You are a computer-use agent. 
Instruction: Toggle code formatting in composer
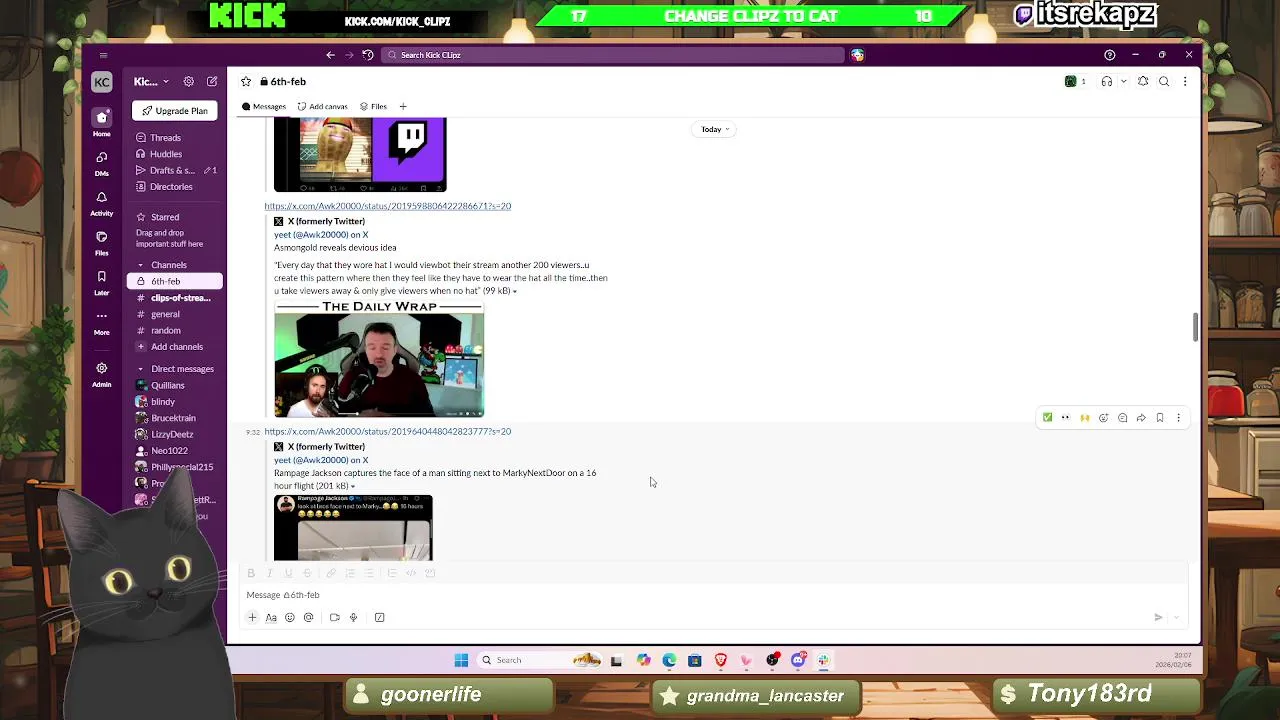pos(411,573)
